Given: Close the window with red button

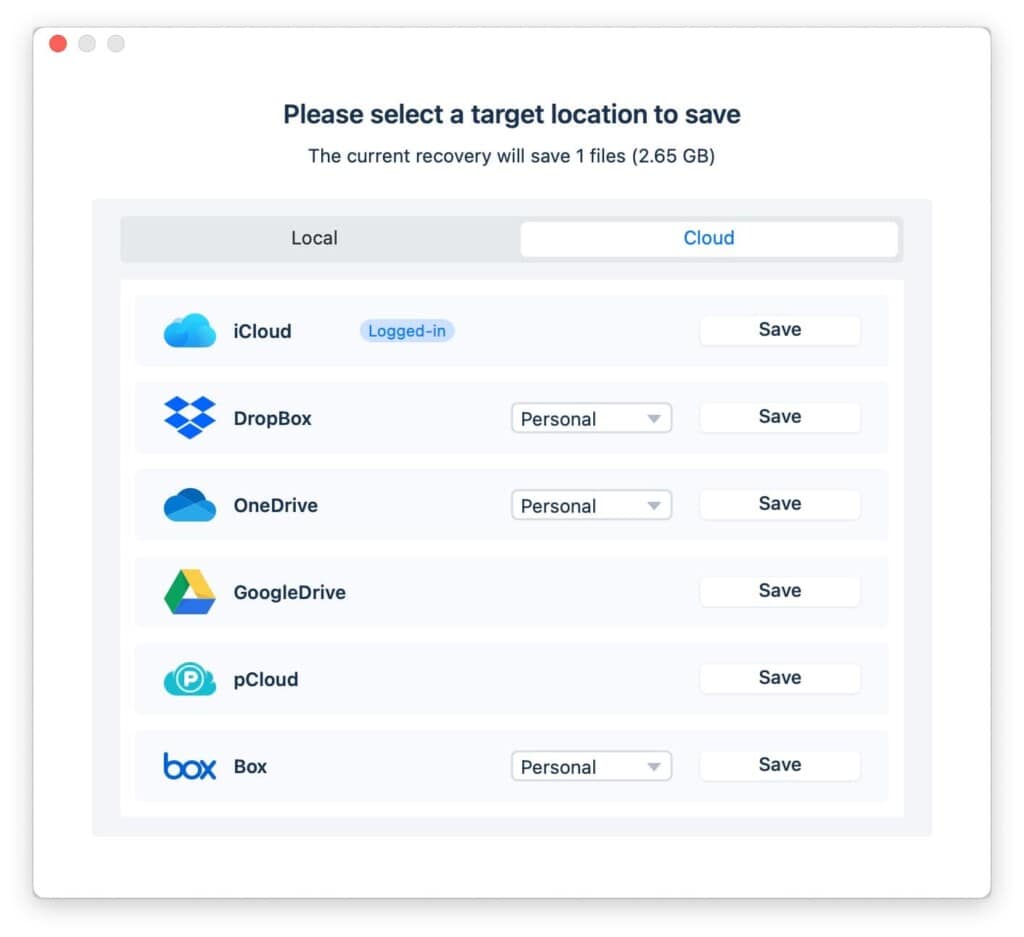Looking at the screenshot, I should (58, 44).
